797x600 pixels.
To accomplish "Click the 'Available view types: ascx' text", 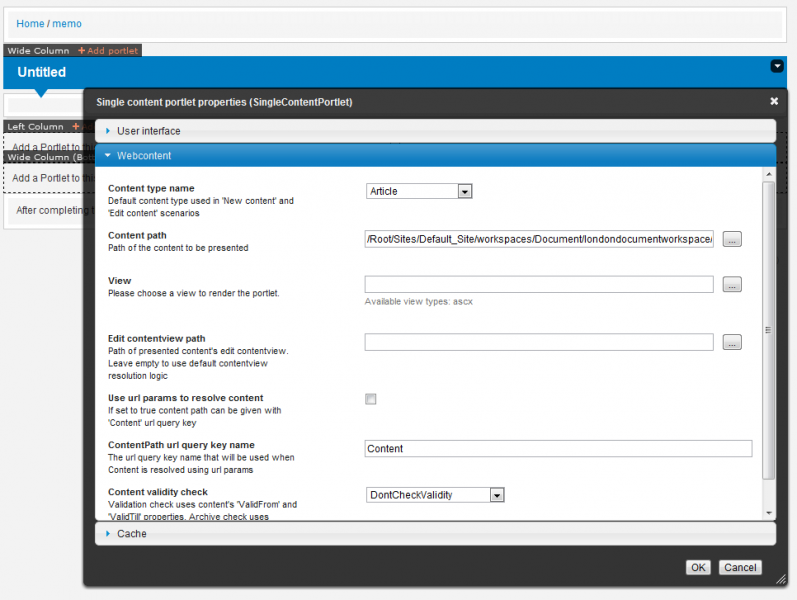I will 418,302.
